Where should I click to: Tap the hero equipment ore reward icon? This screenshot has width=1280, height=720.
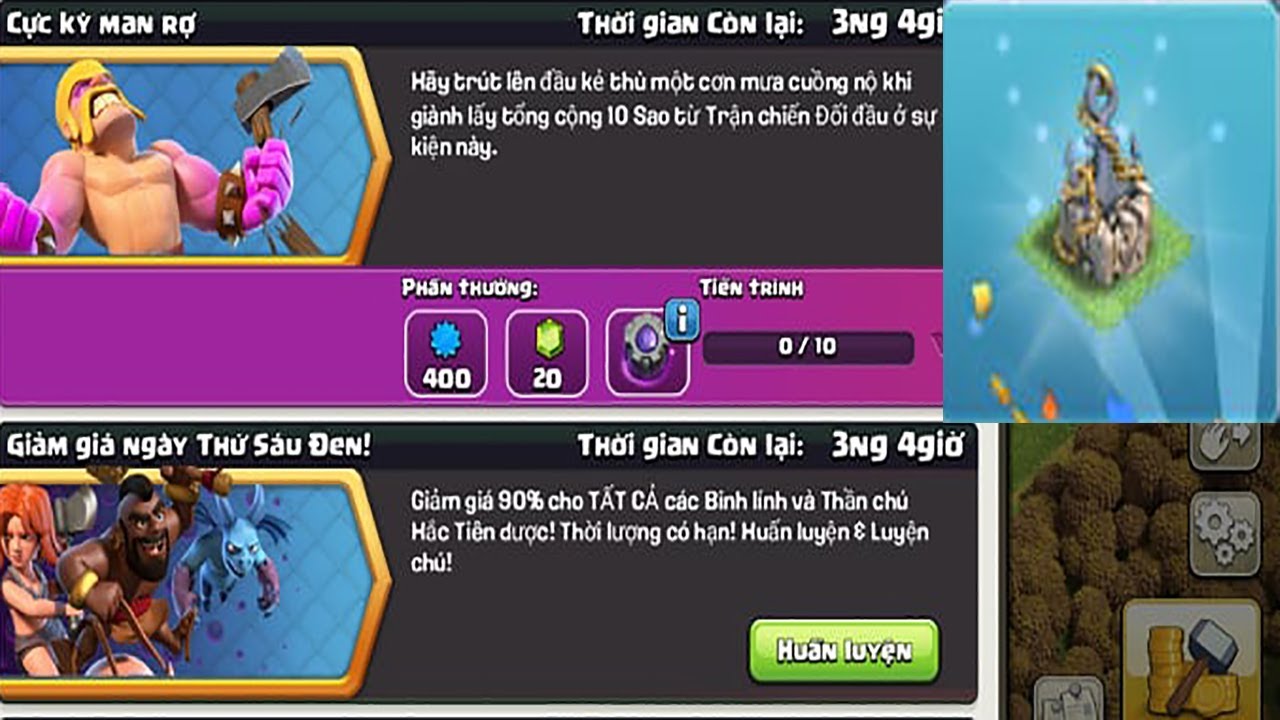[x=647, y=354]
